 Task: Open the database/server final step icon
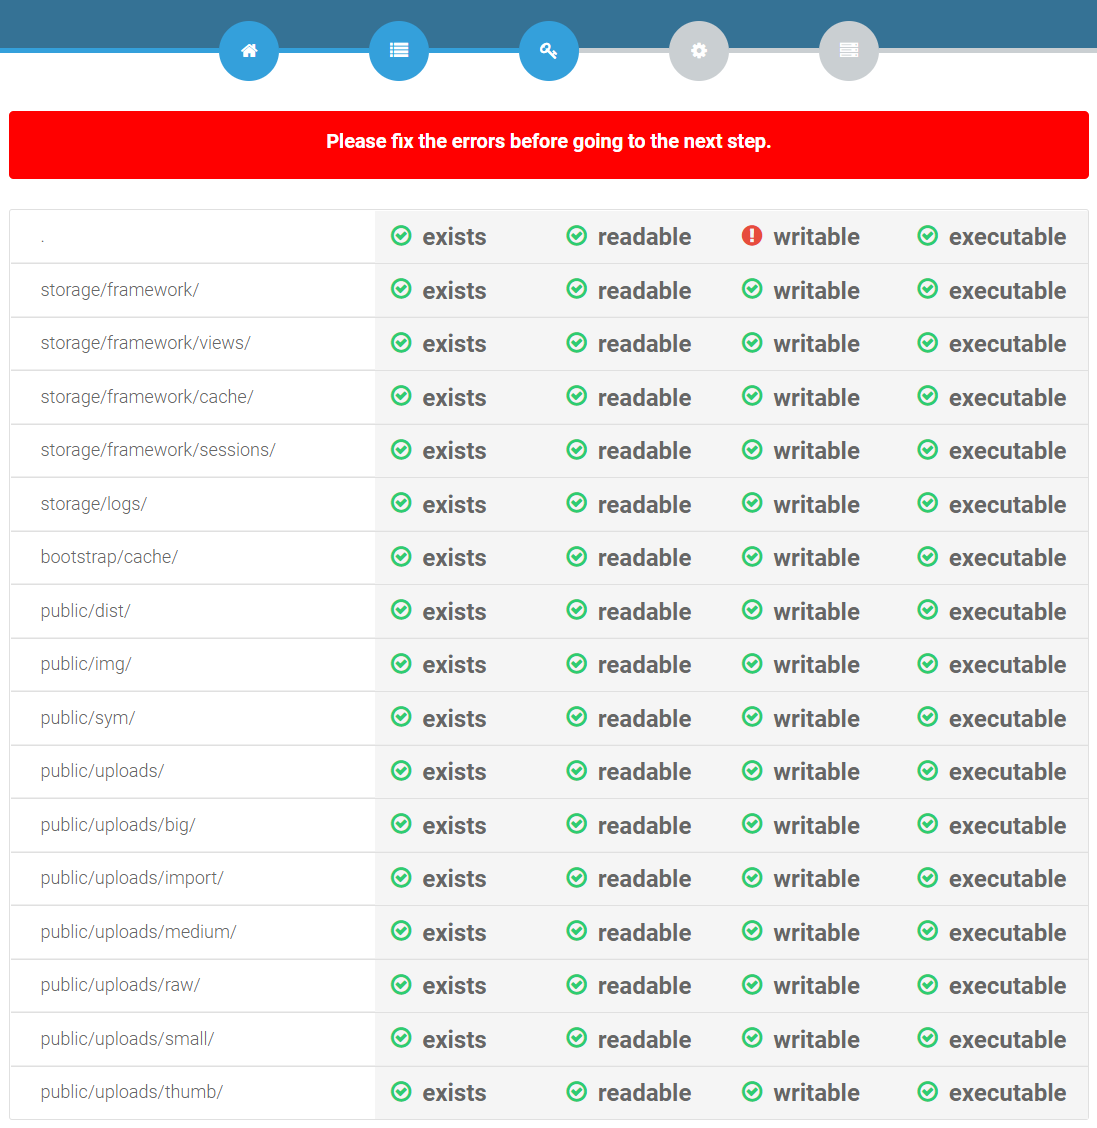[x=848, y=50]
